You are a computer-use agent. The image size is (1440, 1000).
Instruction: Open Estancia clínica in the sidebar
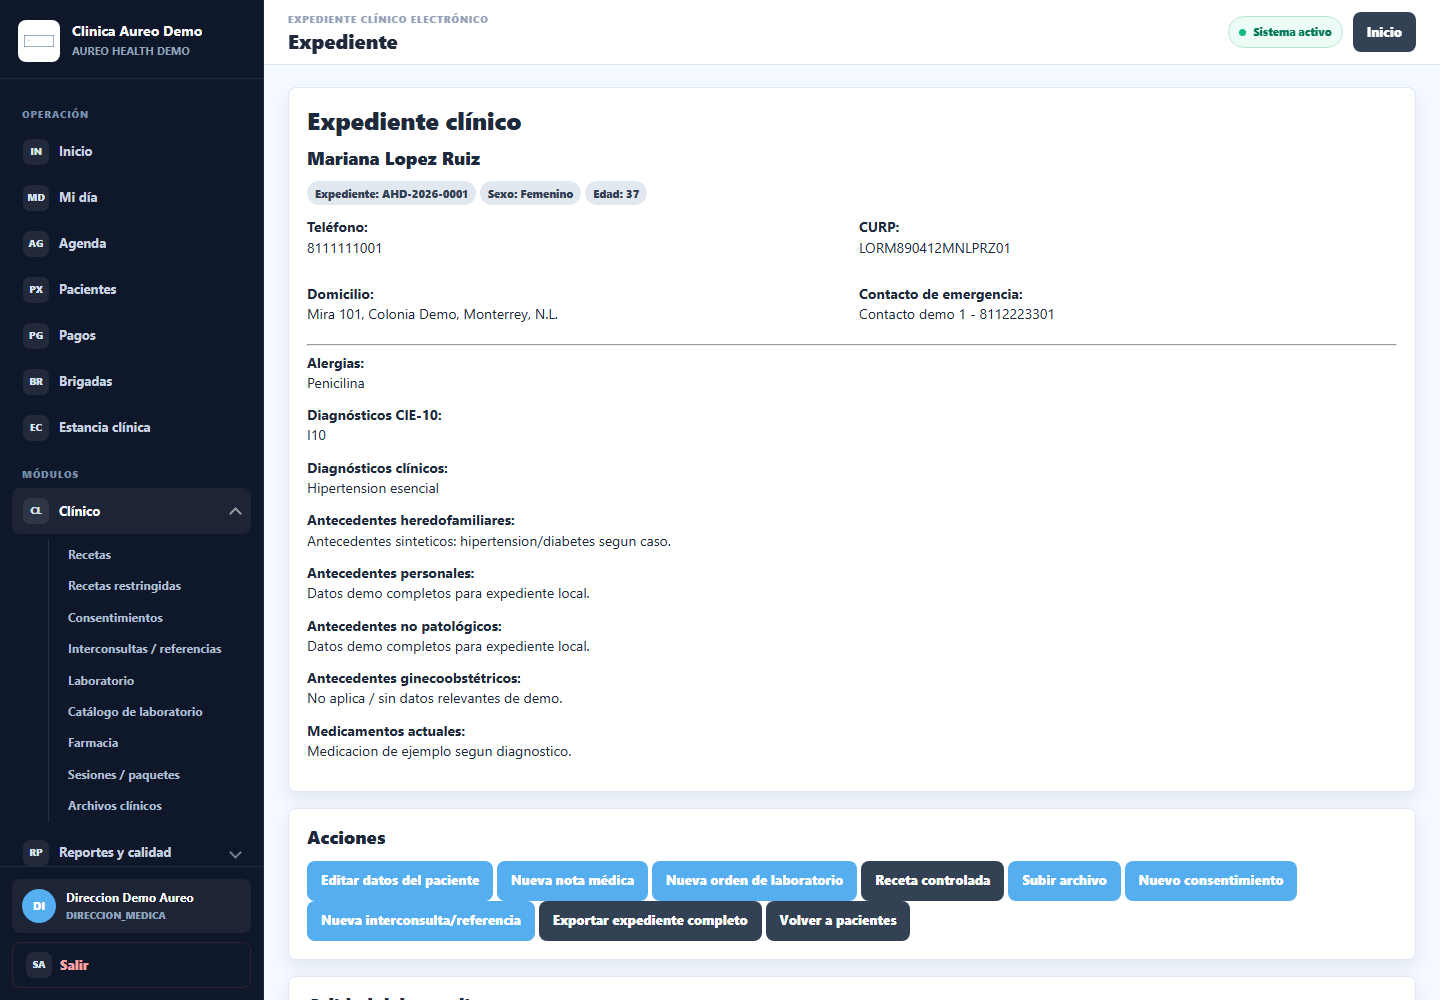pyautogui.click(x=131, y=428)
